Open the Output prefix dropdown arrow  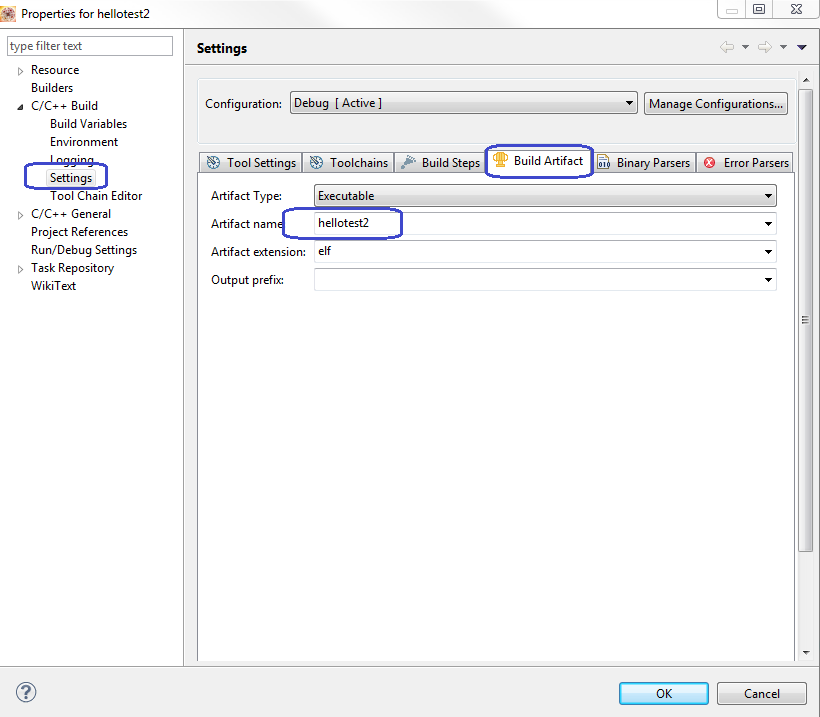click(768, 280)
